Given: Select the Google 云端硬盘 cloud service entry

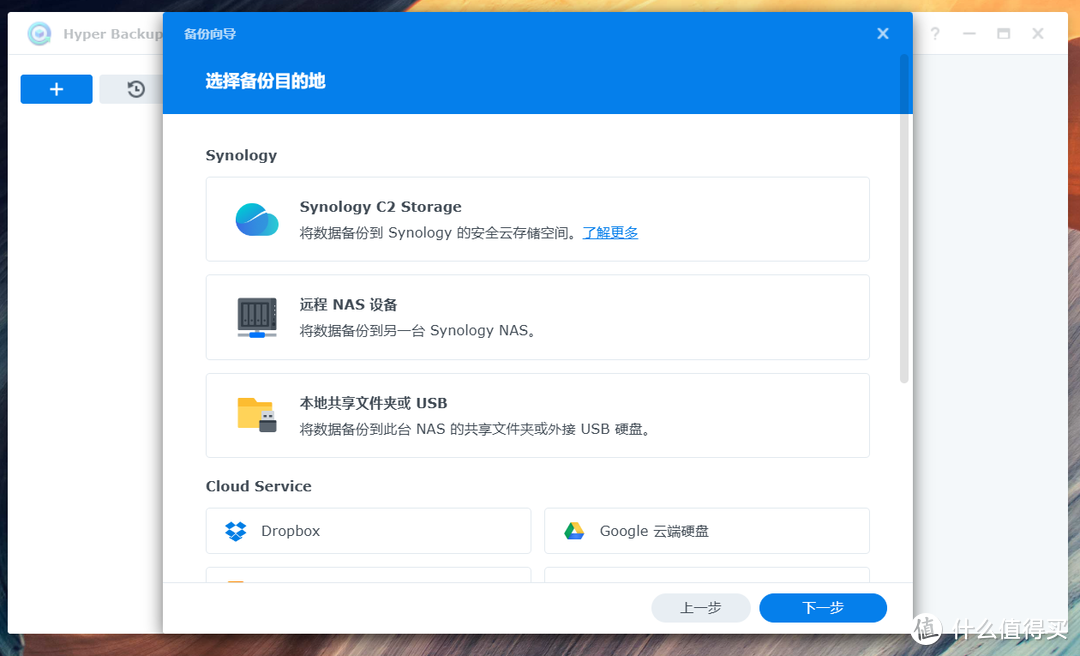Looking at the screenshot, I should pos(707,531).
